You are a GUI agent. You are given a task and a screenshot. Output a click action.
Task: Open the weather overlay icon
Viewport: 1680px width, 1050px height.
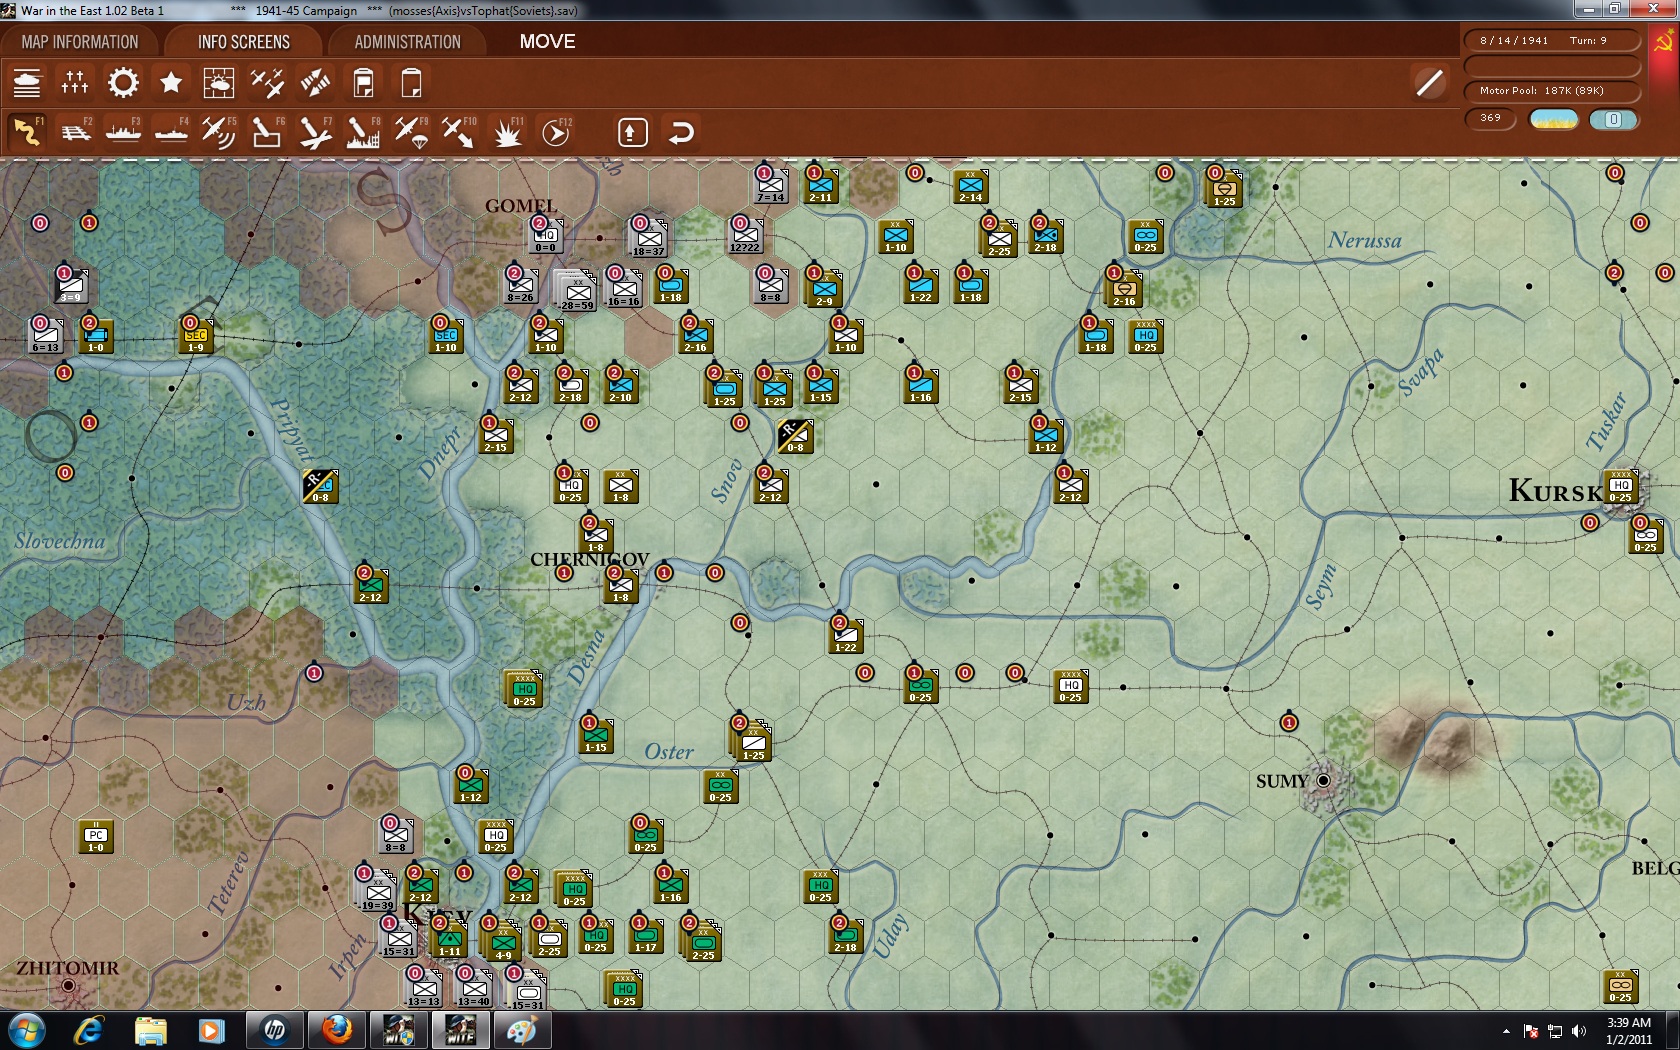pos(219,83)
